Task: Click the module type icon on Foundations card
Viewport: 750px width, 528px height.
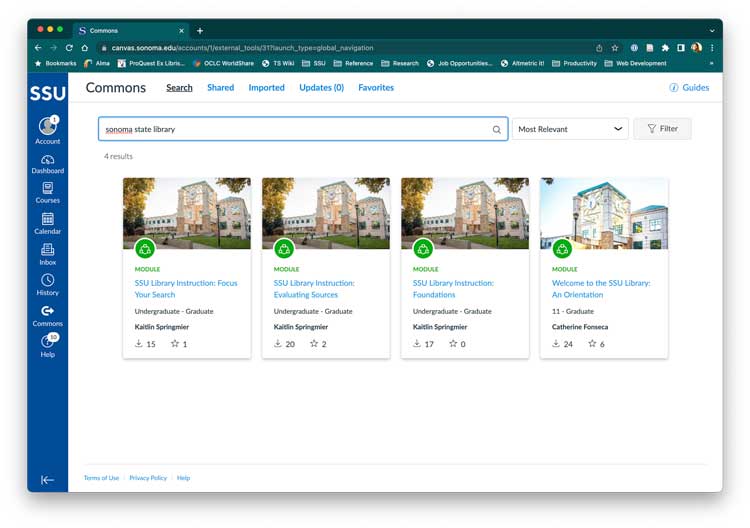Action: pos(423,249)
